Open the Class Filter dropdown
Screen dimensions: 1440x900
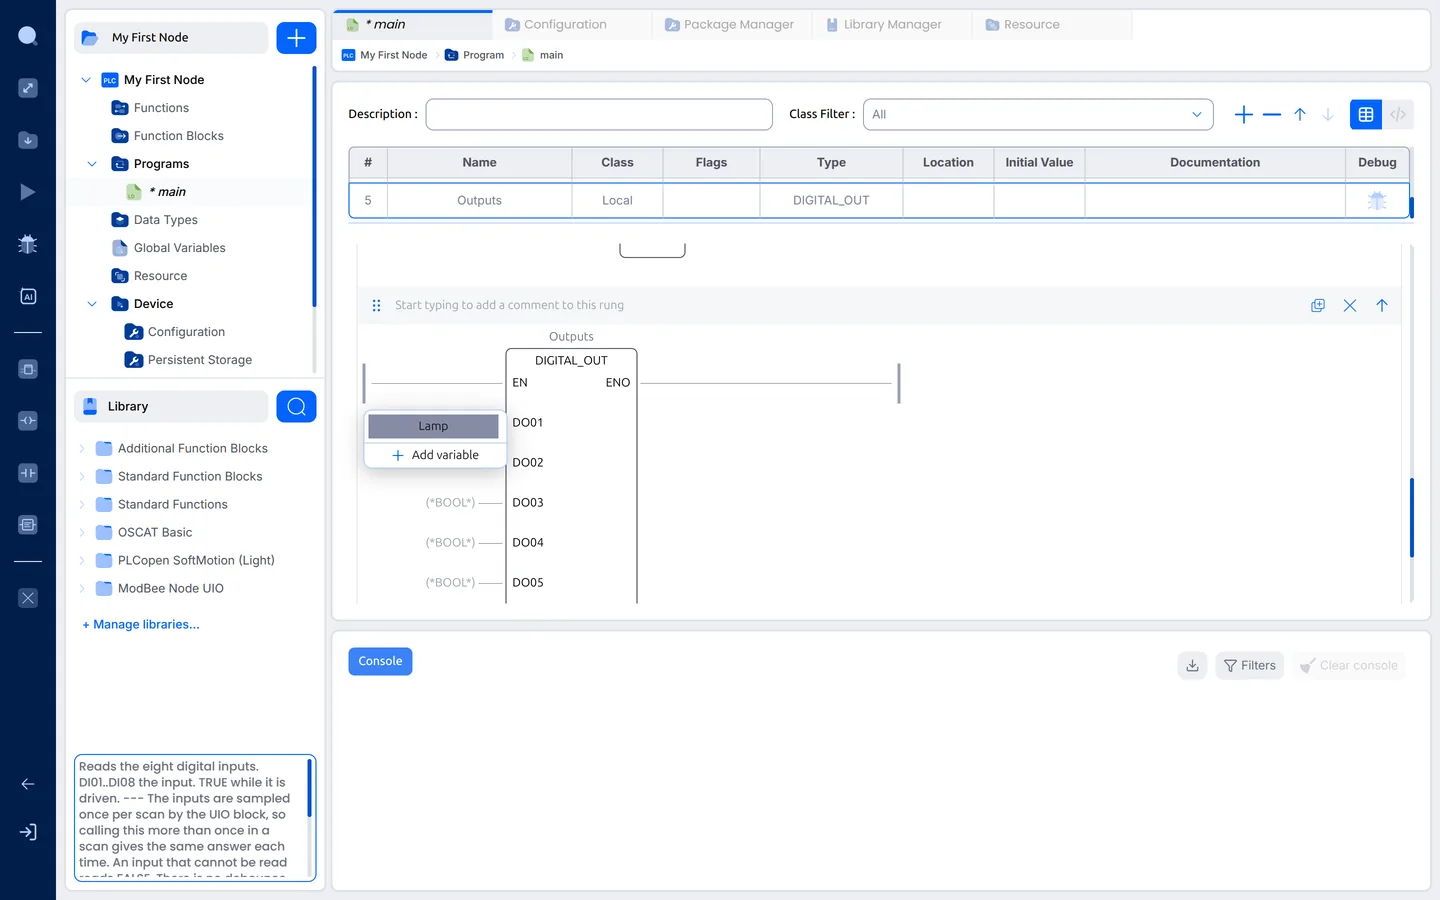tap(1038, 115)
